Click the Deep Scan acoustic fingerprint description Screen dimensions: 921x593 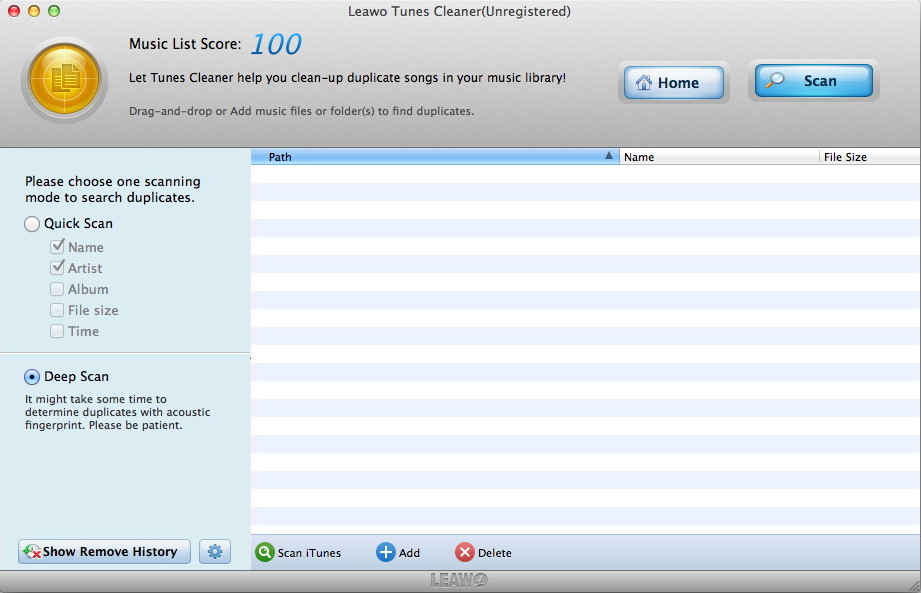pyautogui.click(x=117, y=412)
